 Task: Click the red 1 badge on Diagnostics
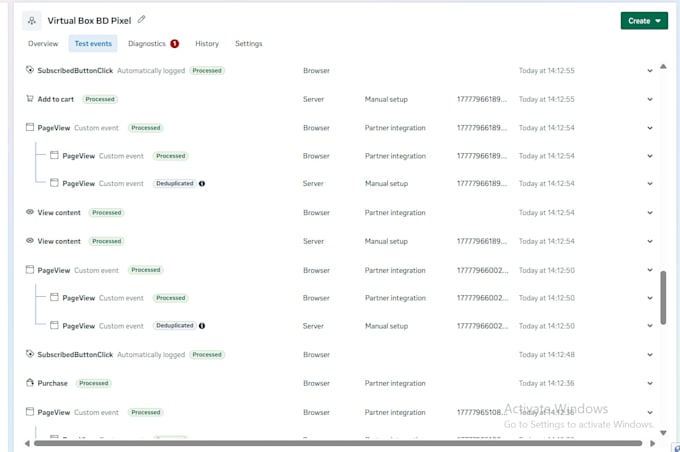tap(174, 43)
